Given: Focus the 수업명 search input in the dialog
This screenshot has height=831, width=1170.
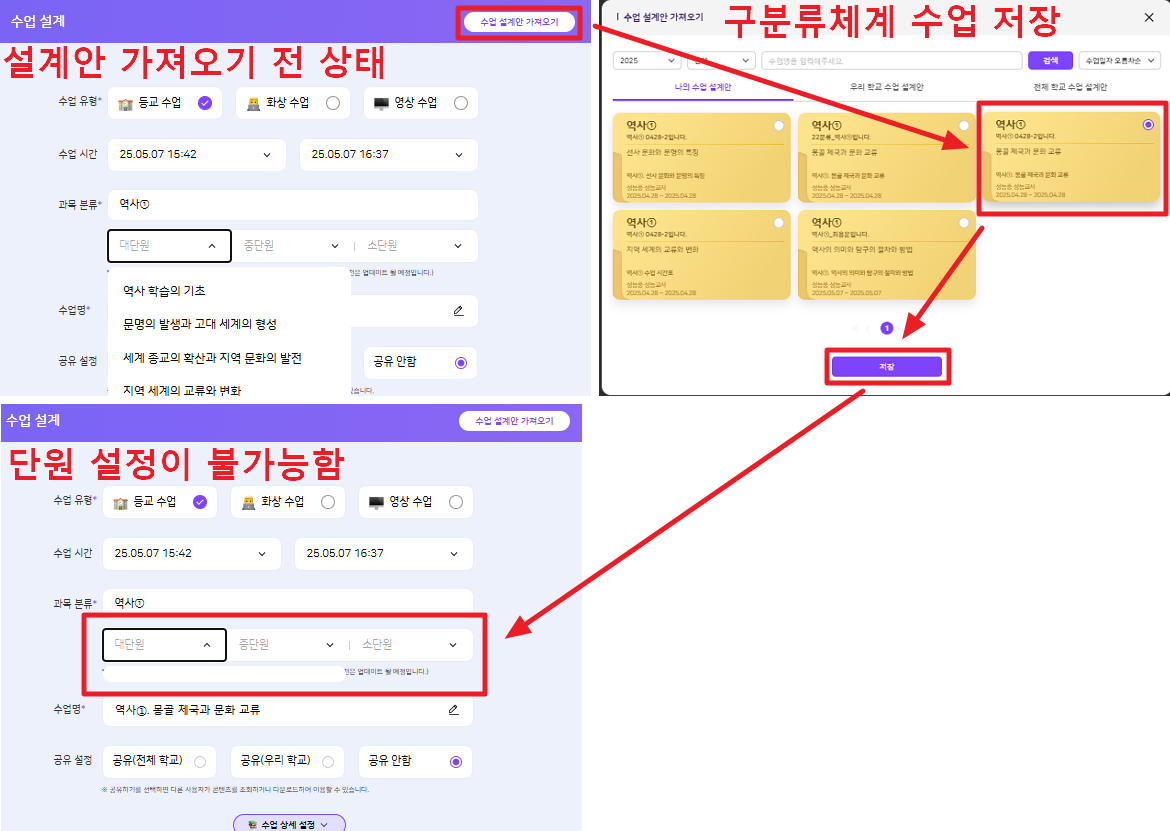Looking at the screenshot, I should point(890,61).
